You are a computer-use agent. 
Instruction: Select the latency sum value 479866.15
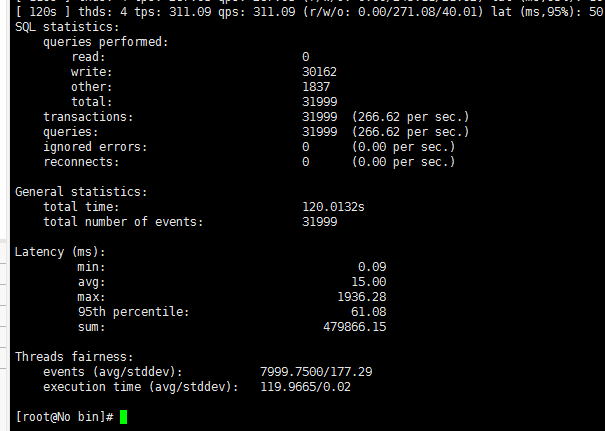(355, 327)
